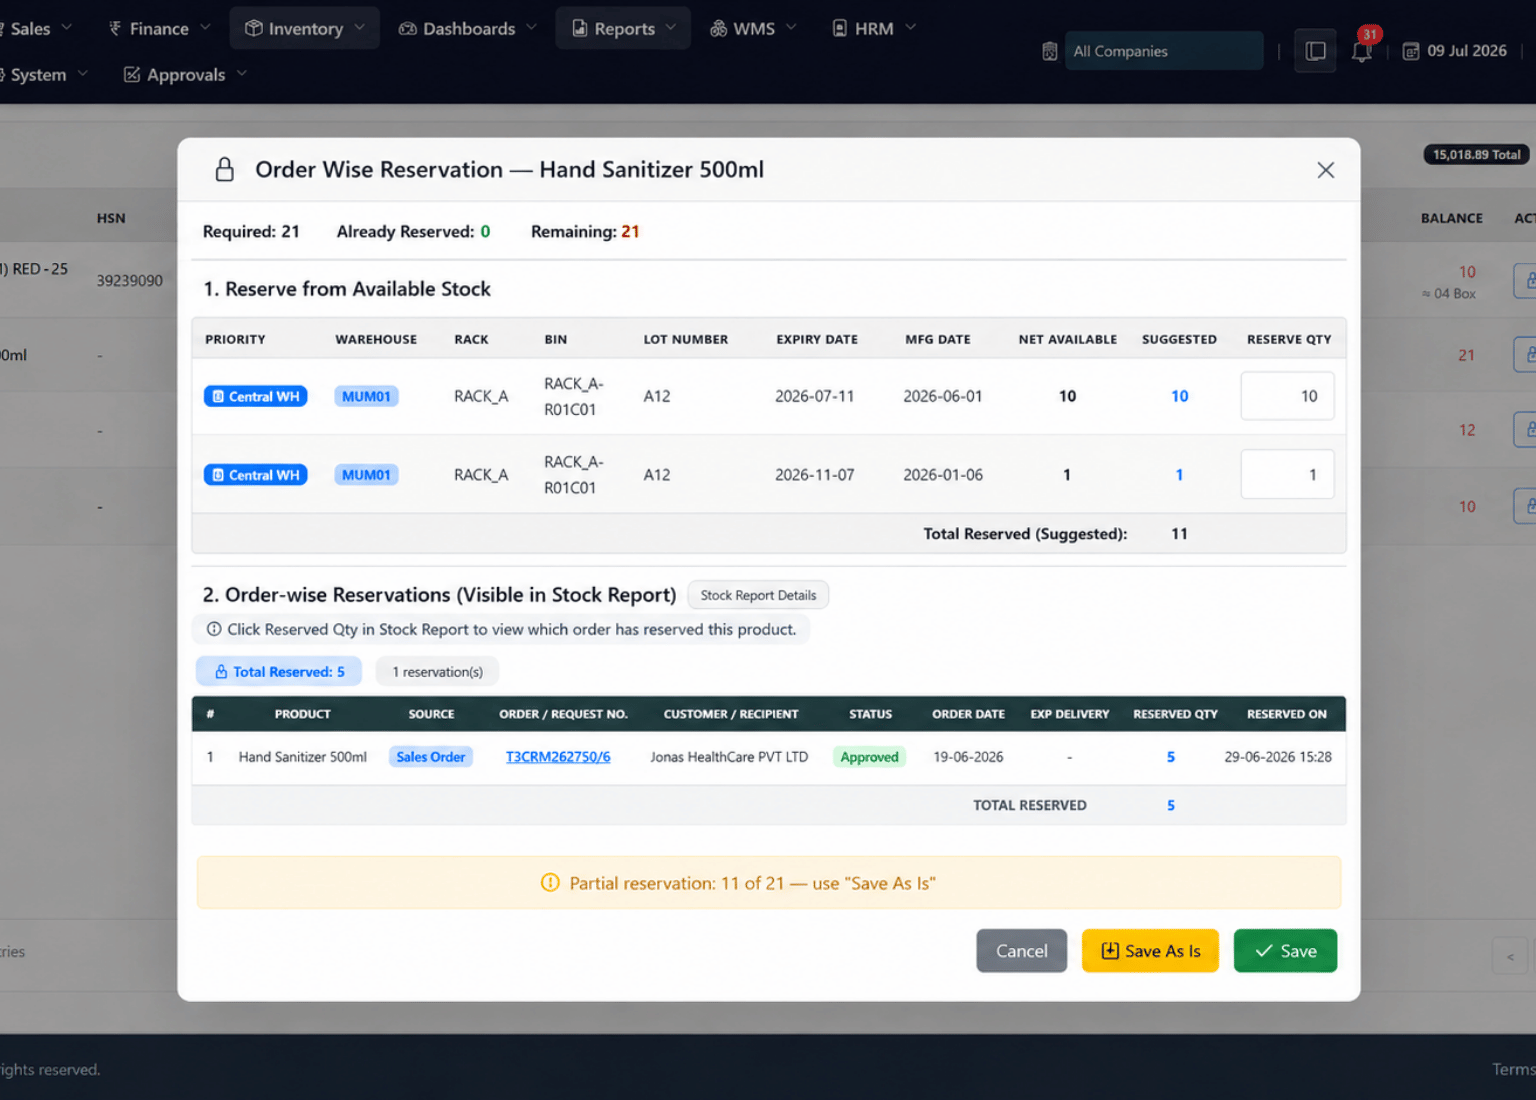Click HSN code 39239090 in background table
1536x1100 pixels.
[129, 281]
